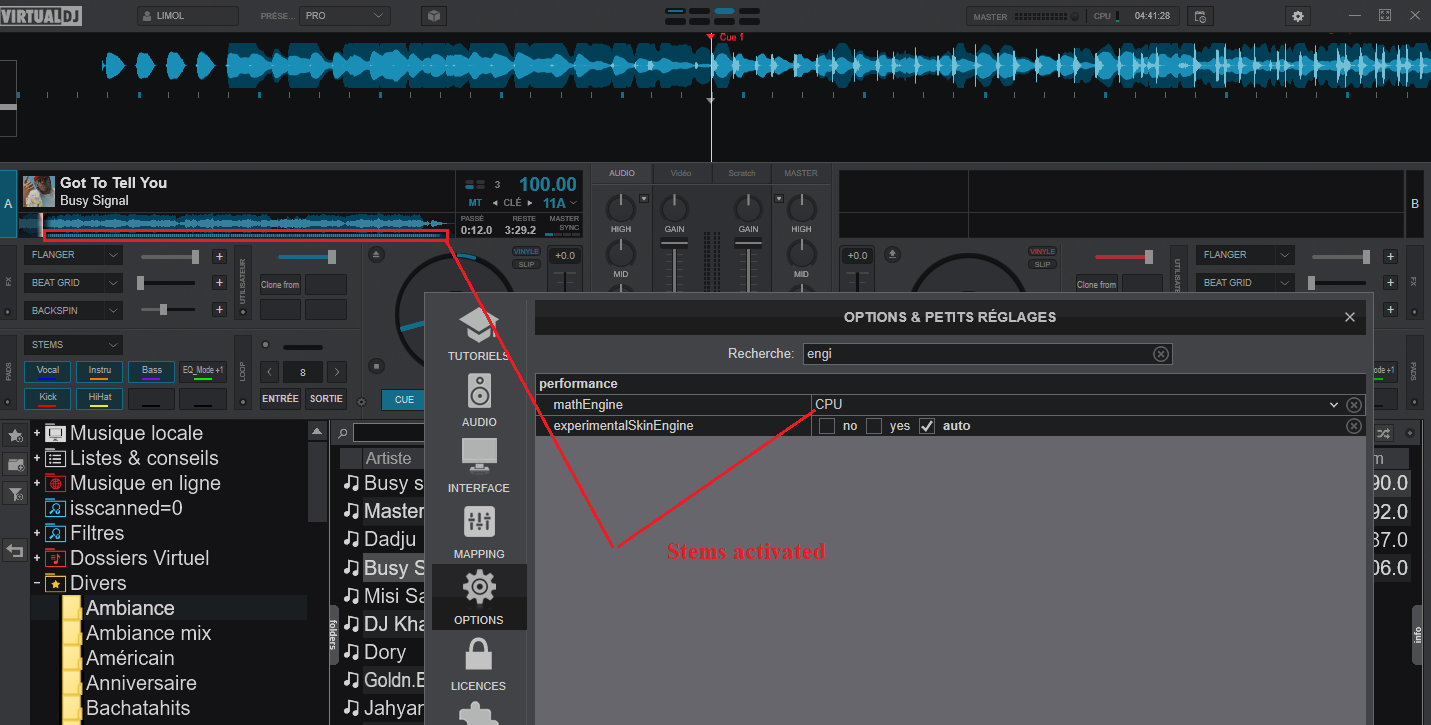Switch to the Scratch mixer tab
Image resolution: width=1431 pixels, height=725 pixels.
(x=742, y=173)
